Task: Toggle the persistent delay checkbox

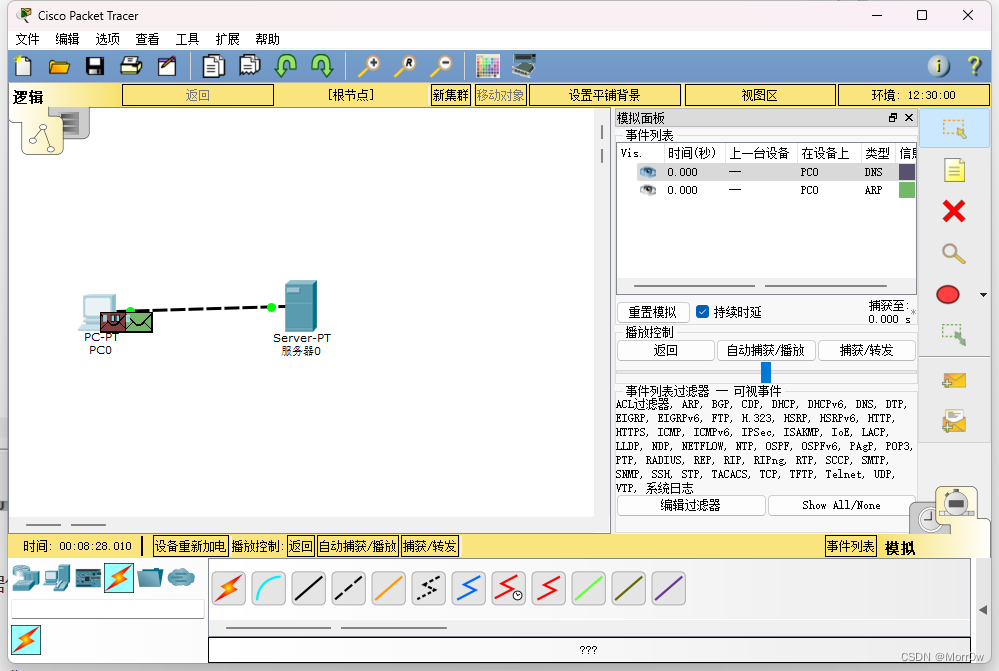Action: (x=702, y=312)
